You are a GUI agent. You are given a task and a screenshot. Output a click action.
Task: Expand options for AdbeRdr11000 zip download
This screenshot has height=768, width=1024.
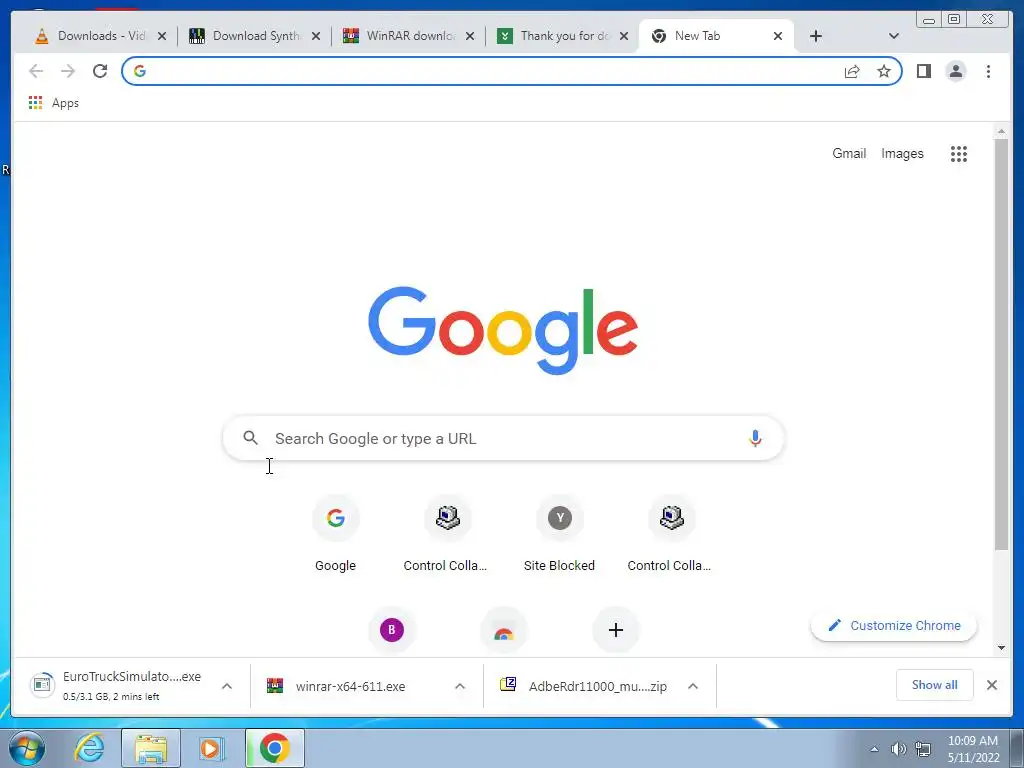(693, 686)
